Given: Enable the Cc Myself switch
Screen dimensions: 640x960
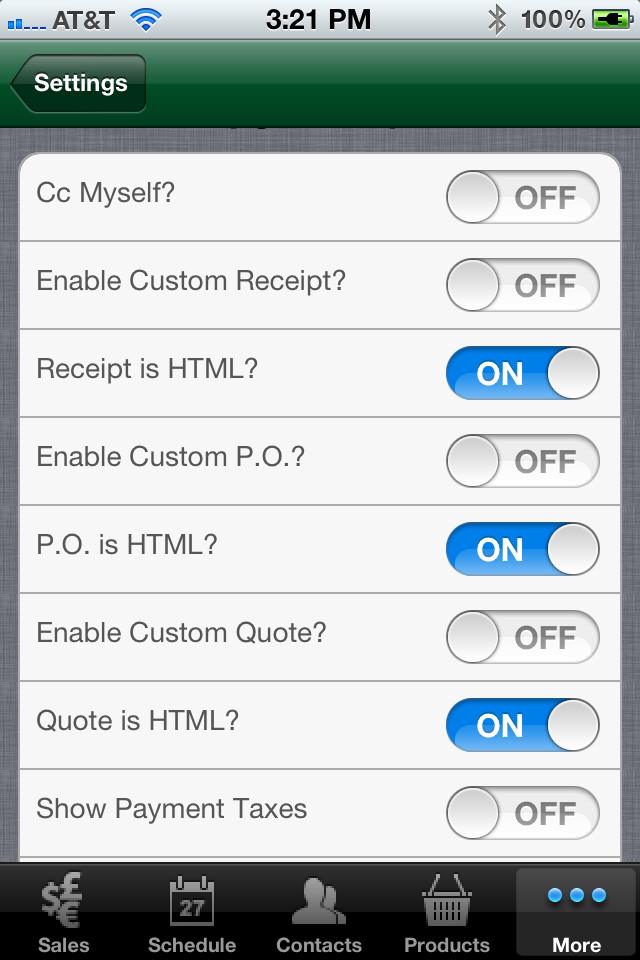Looking at the screenshot, I should tap(522, 197).
